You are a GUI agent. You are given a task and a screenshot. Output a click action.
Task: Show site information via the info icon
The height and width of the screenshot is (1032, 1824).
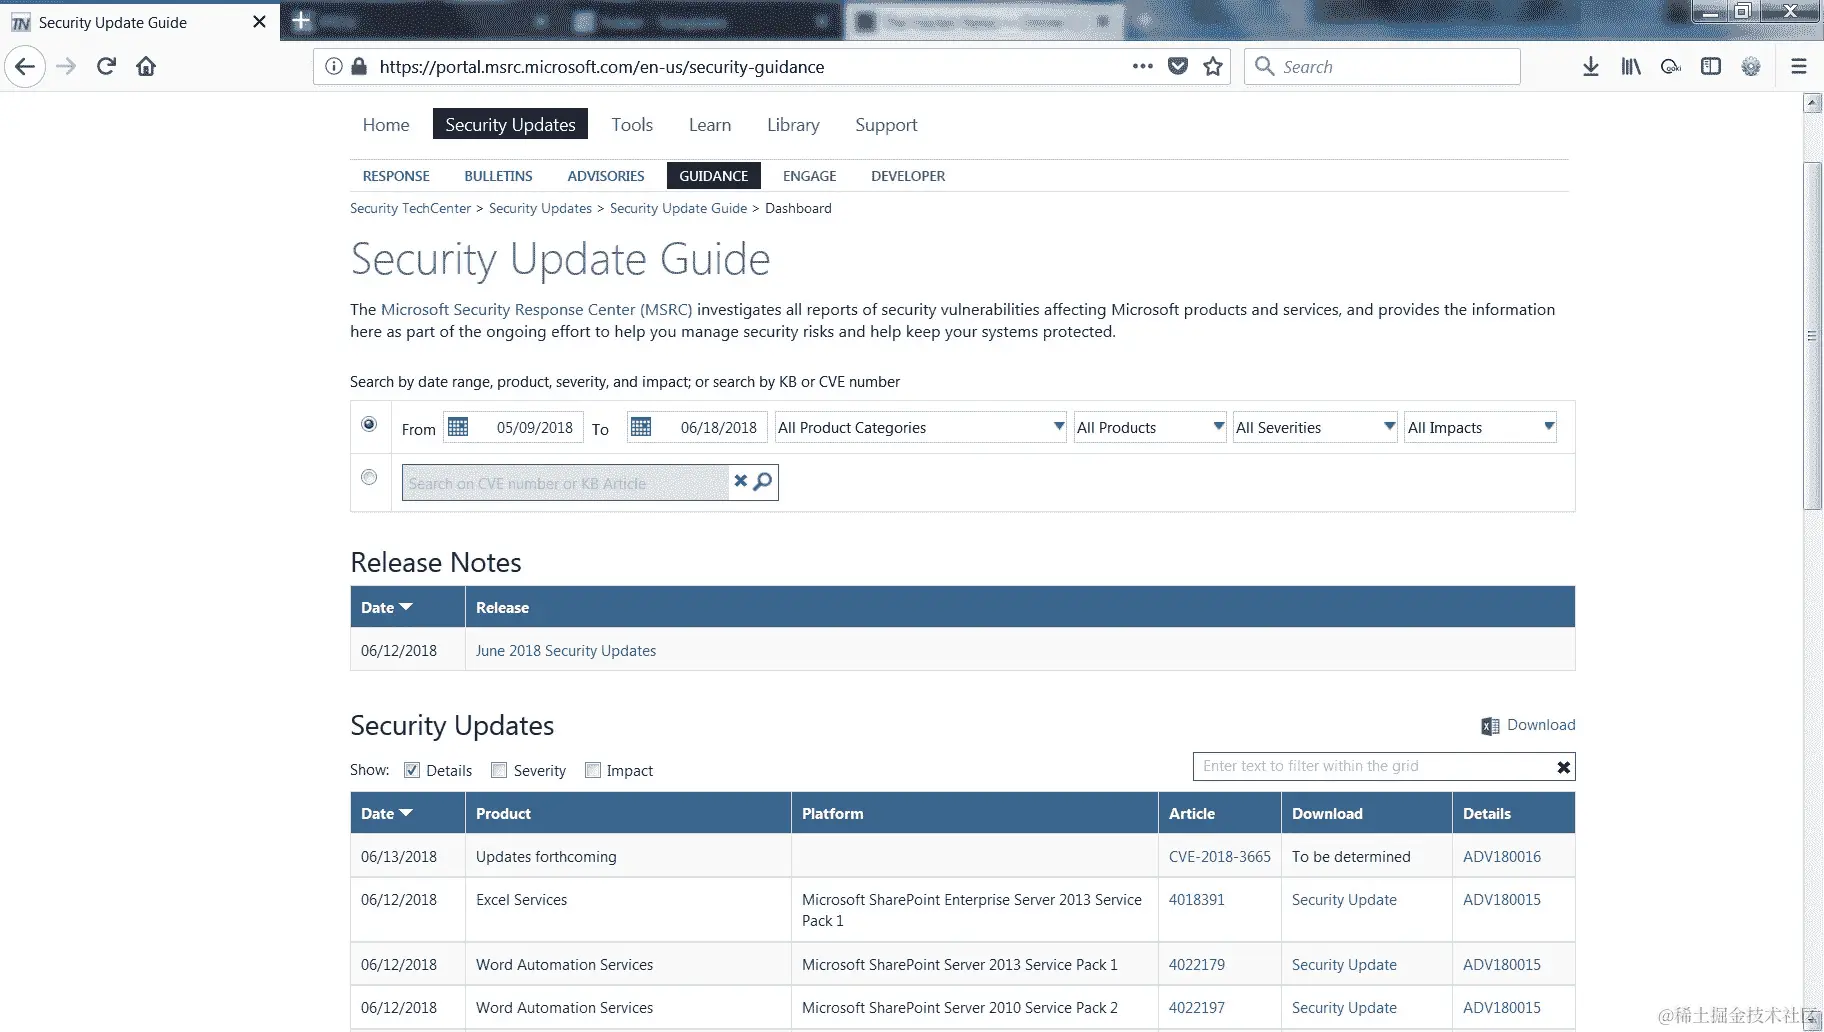pos(334,67)
